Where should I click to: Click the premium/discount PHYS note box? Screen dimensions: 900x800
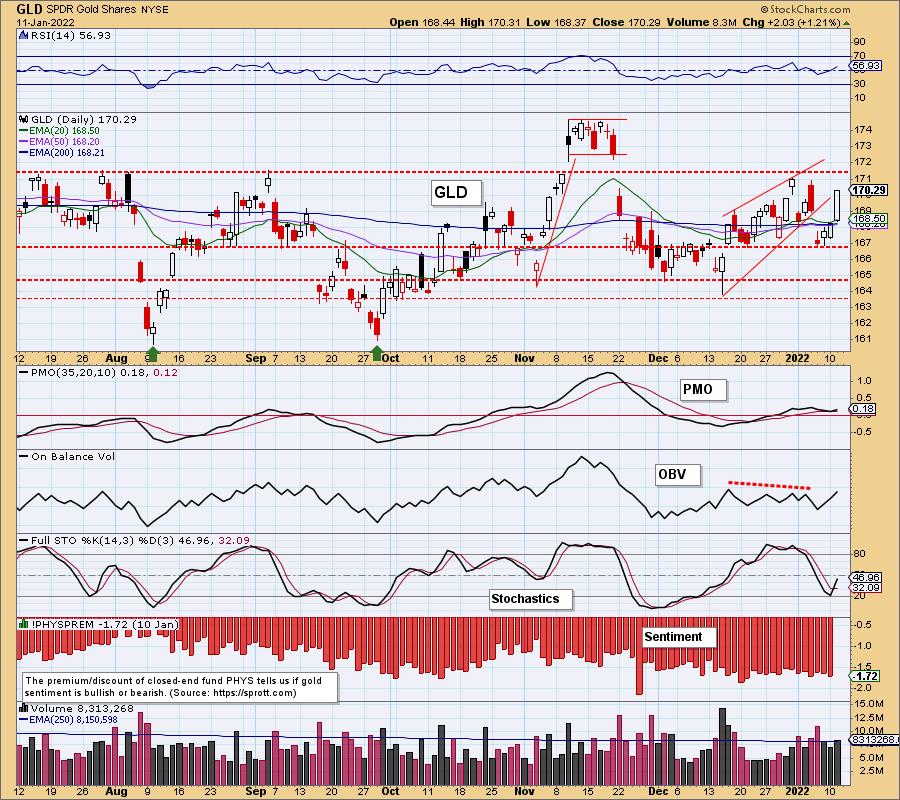[180, 687]
